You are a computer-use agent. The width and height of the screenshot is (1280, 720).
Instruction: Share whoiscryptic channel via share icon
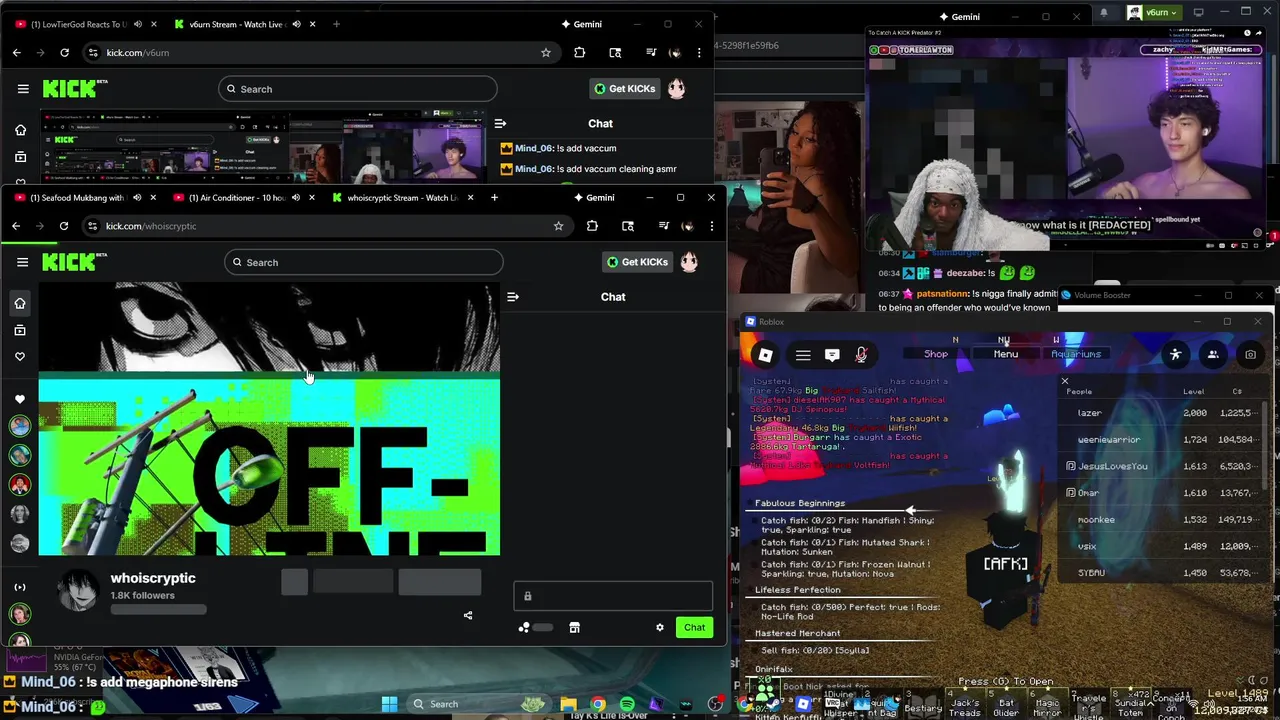pyautogui.click(x=468, y=615)
